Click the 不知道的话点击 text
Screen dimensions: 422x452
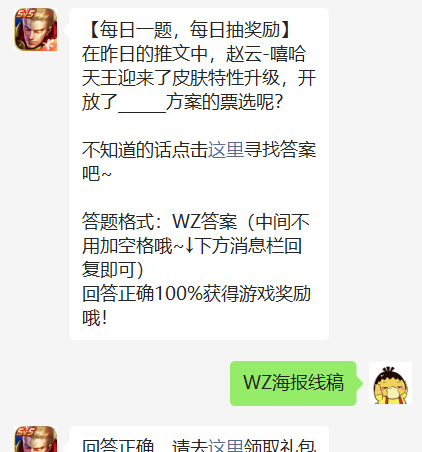[x=145, y=150]
